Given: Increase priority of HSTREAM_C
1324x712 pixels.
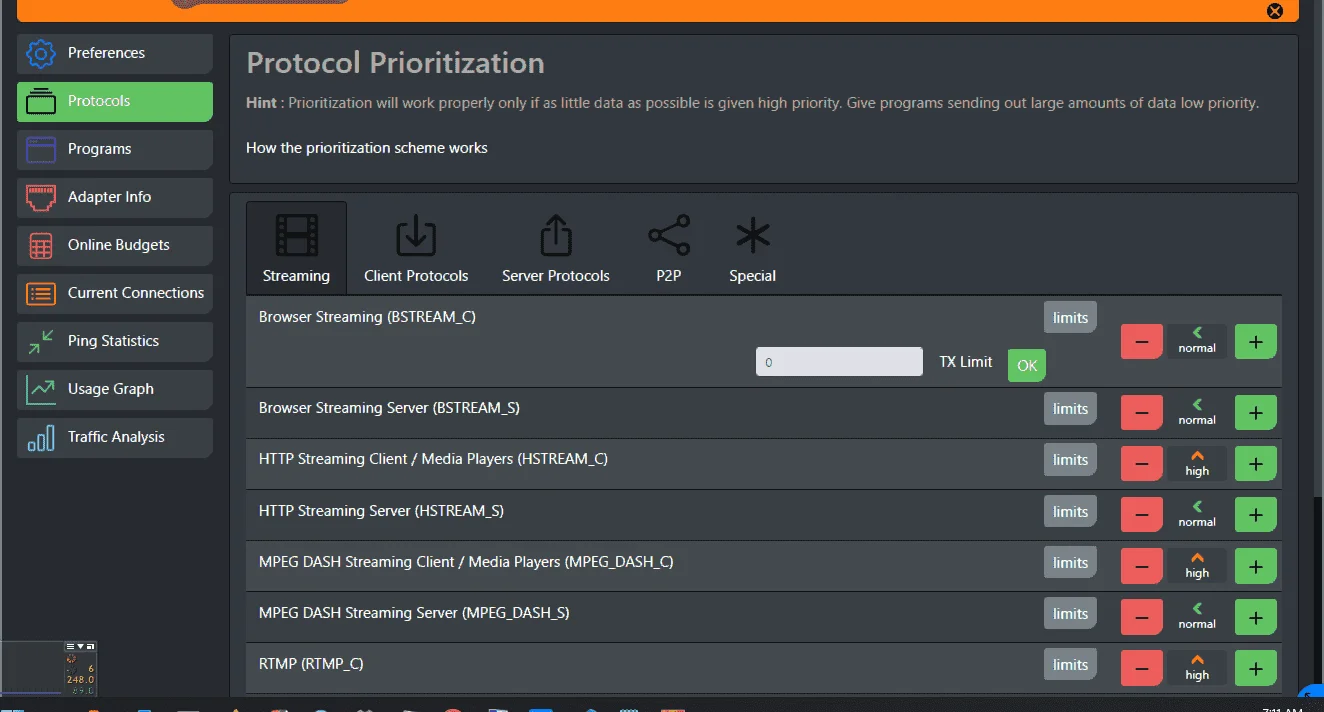Looking at the screenshot, I should [1256, 464].
